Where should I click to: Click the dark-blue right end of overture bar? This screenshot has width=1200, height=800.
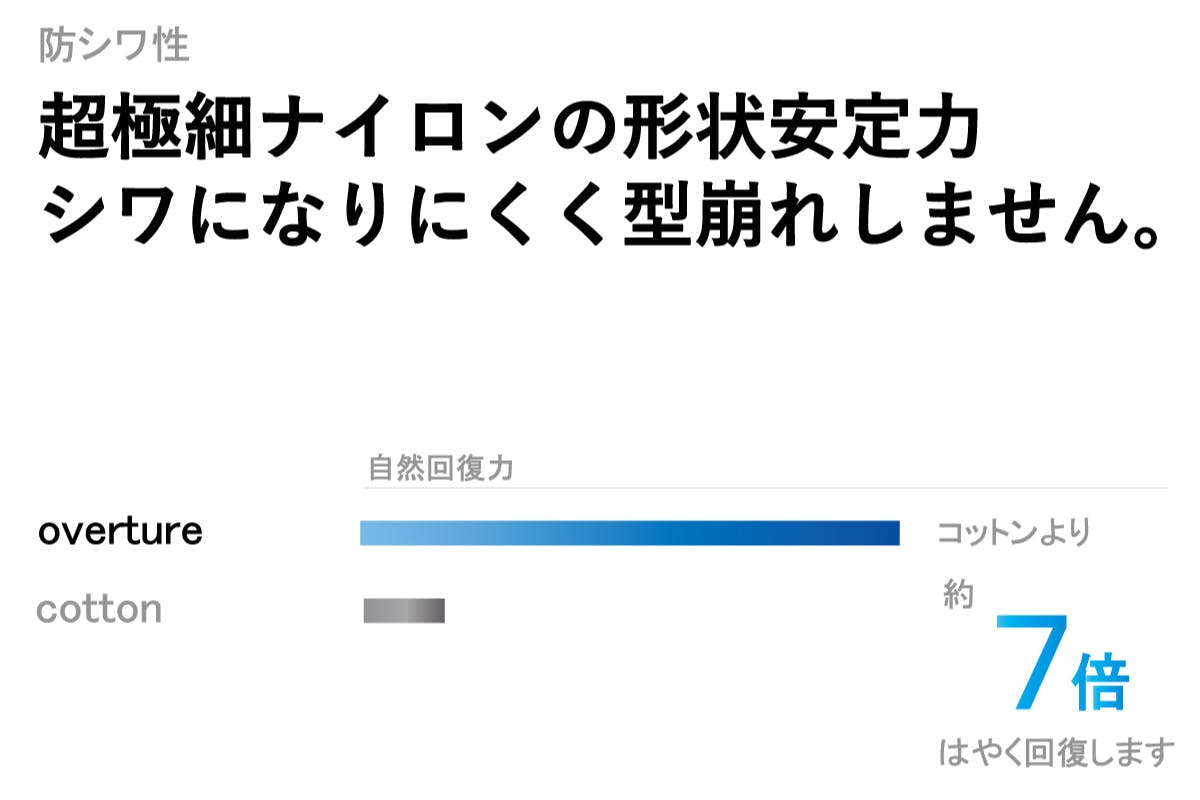(885, 533)
